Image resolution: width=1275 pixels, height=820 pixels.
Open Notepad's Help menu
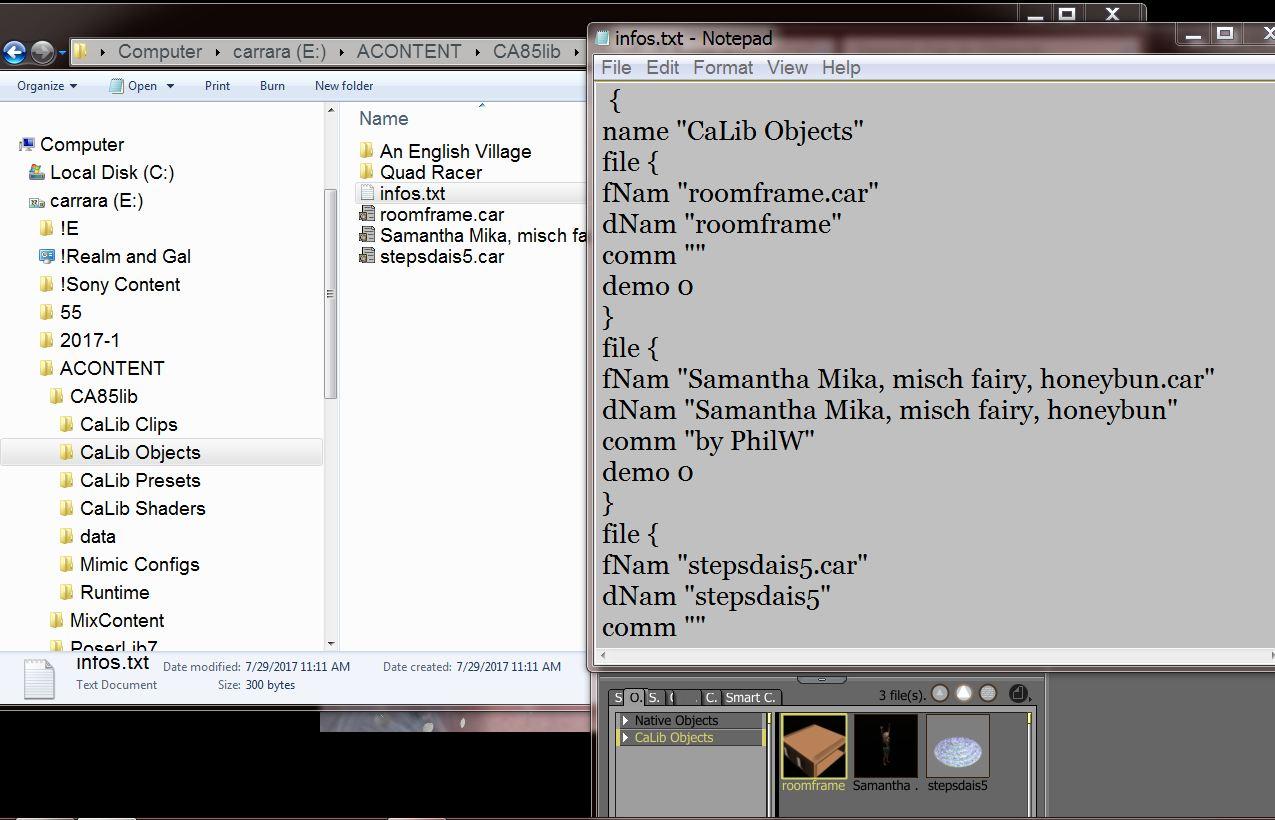click(841, 67)
